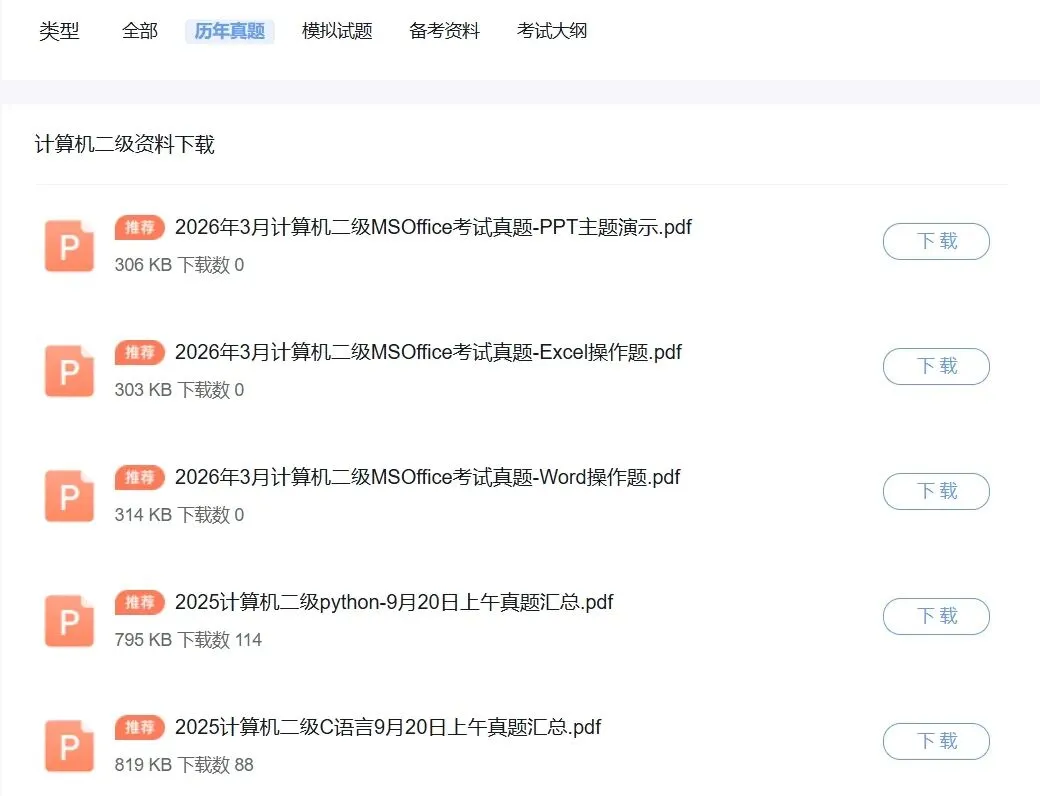The height and width of the screenshot is (796, 1040).
Task: Click the PDF icon next to Word操作题 file
Action: click(68, 495)
